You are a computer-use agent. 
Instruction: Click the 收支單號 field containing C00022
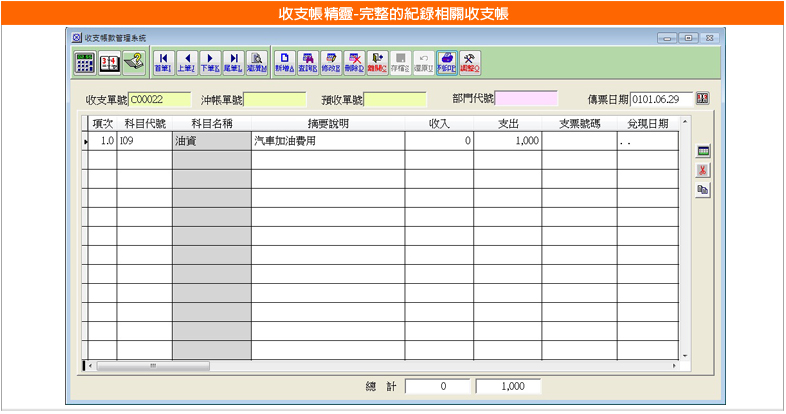(x=158, y=99)
